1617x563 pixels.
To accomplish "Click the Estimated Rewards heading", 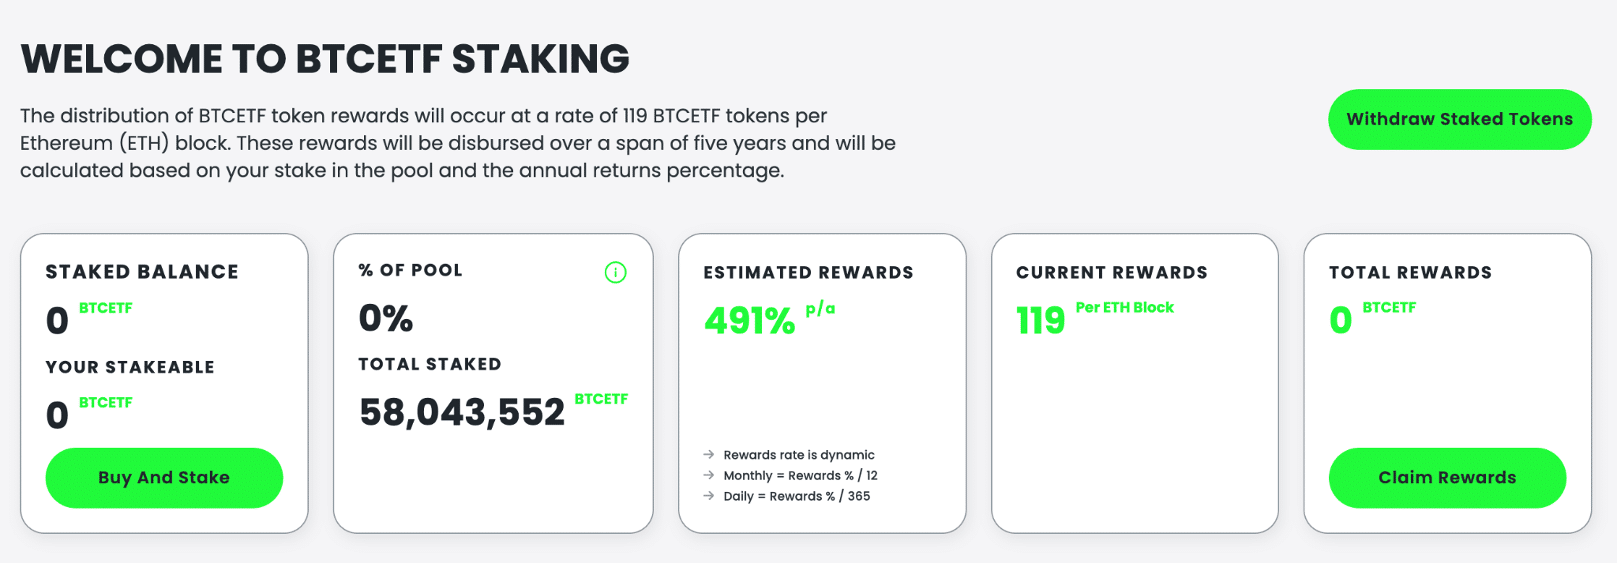I will (x=808, y=272).
